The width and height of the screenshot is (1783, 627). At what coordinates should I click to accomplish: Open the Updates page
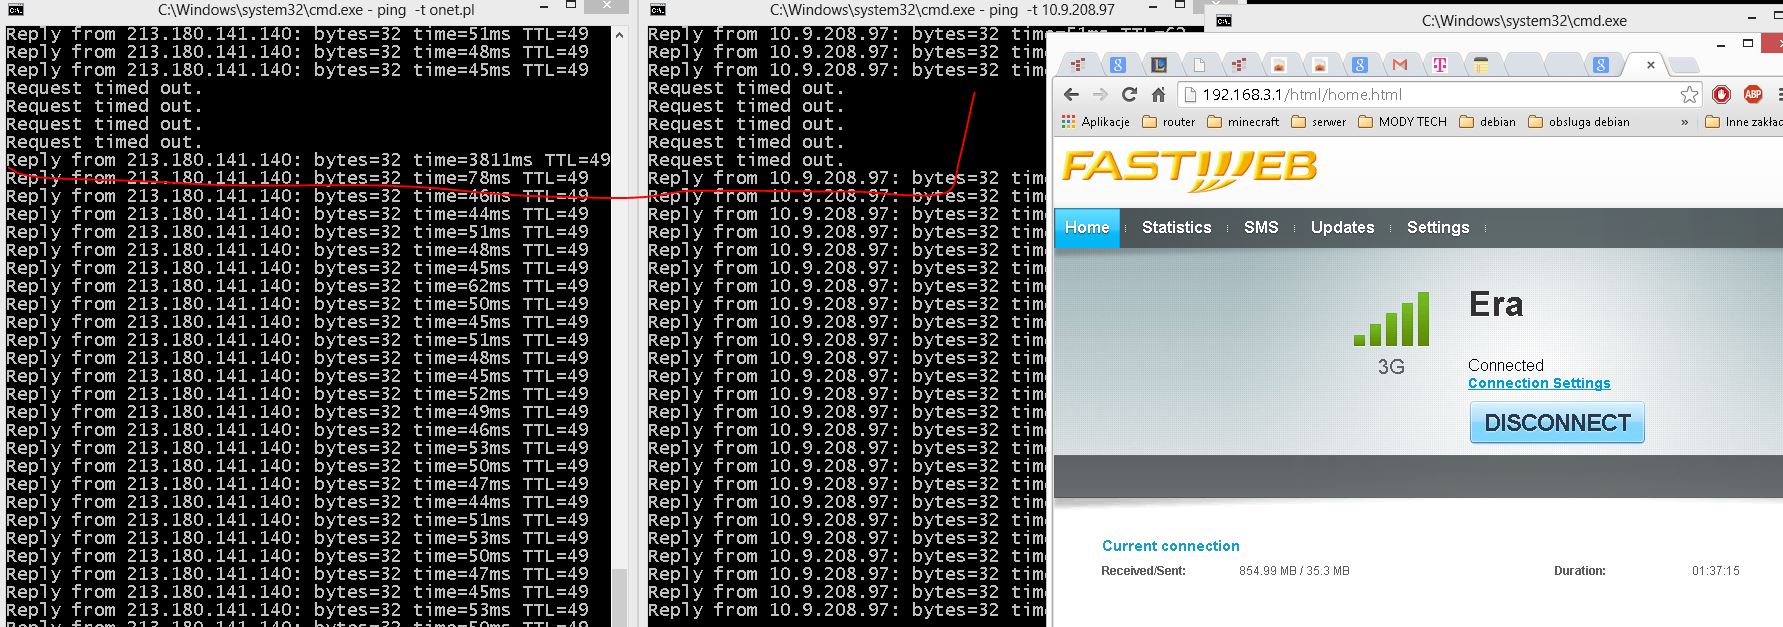coord(1342,228)
